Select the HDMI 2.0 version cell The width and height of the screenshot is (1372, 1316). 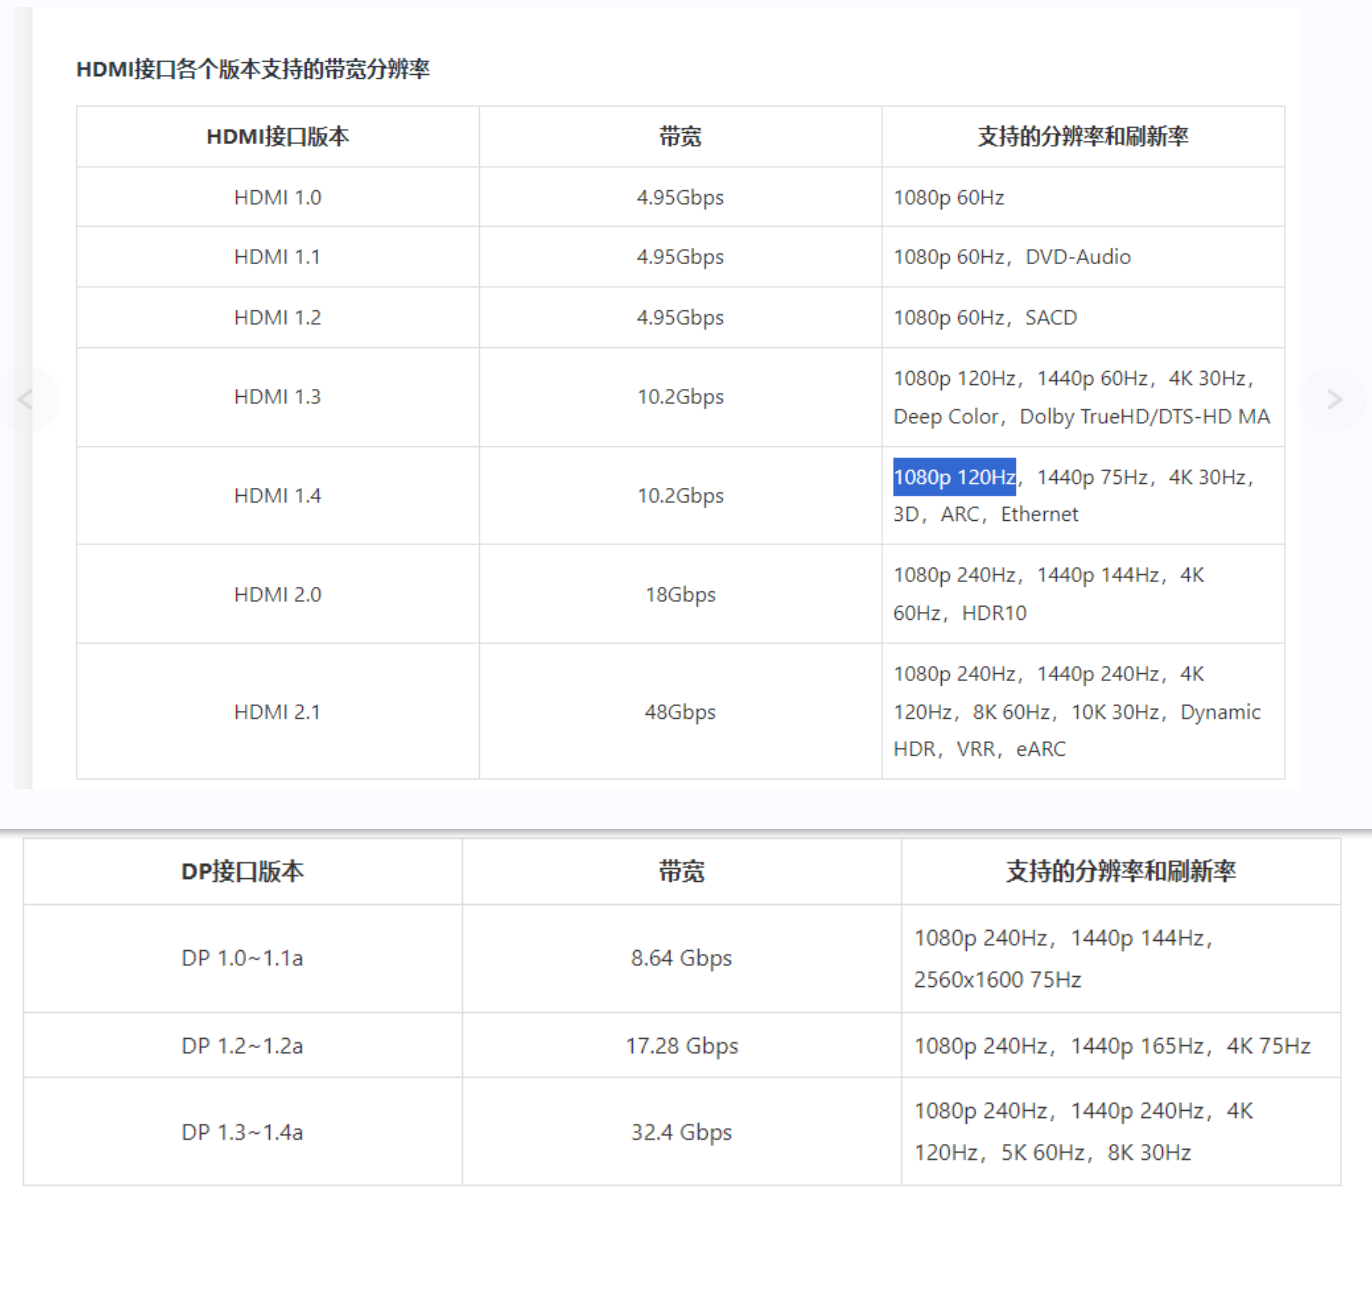pyautogui.click(x=277, y=594)
